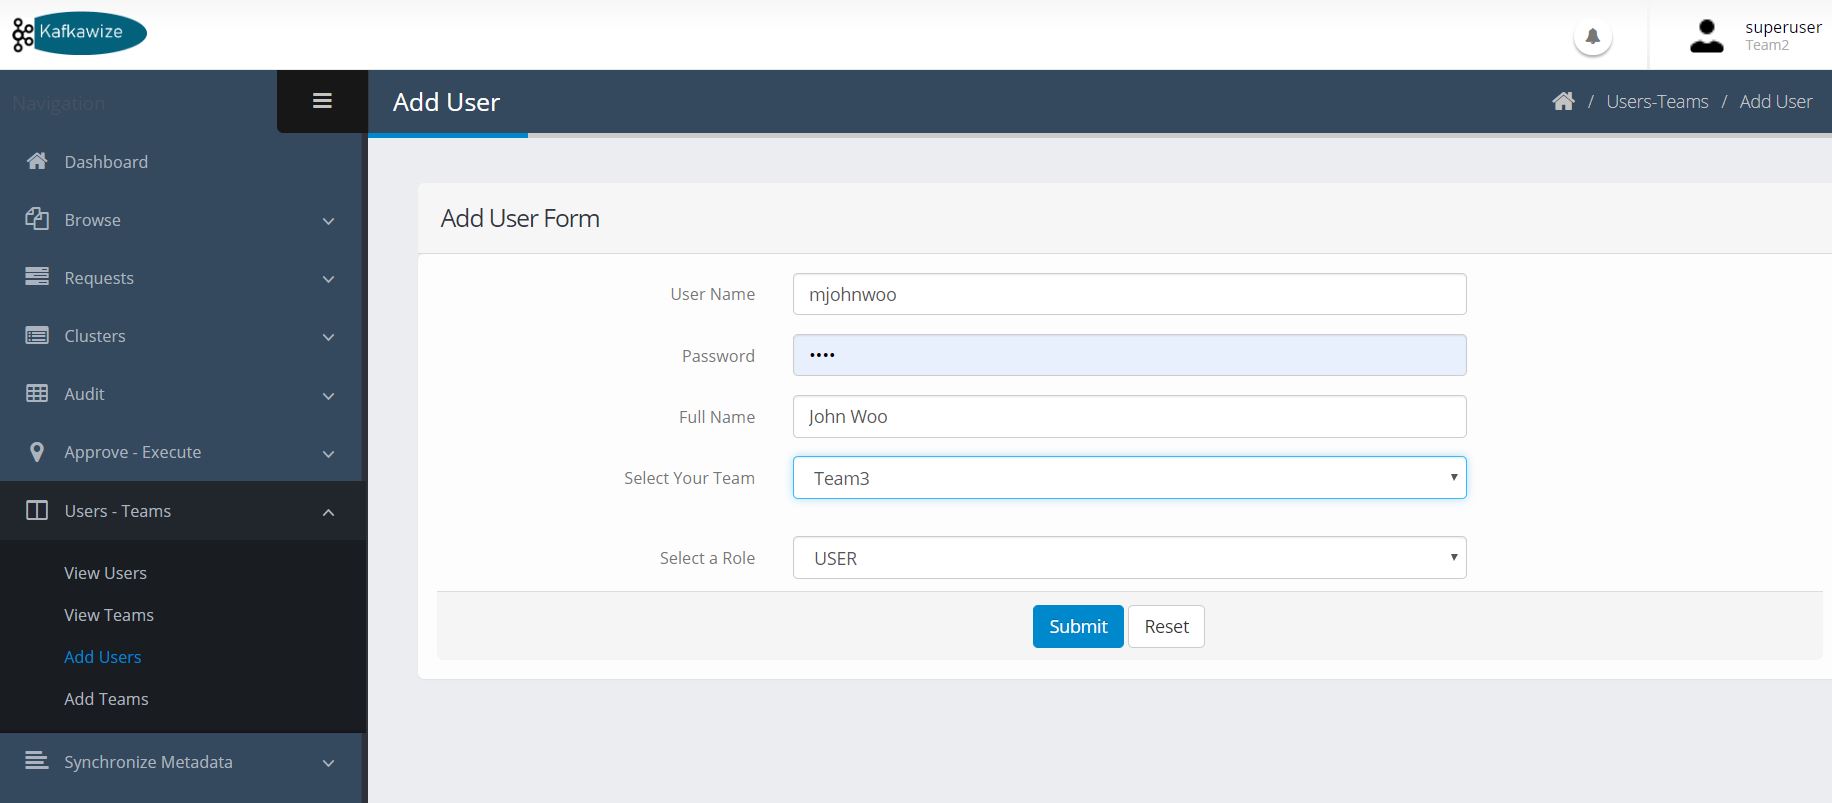Click the Kafkawize logo
The height and width of the screenshot is (803, 1832).
(x=79, y=33)
